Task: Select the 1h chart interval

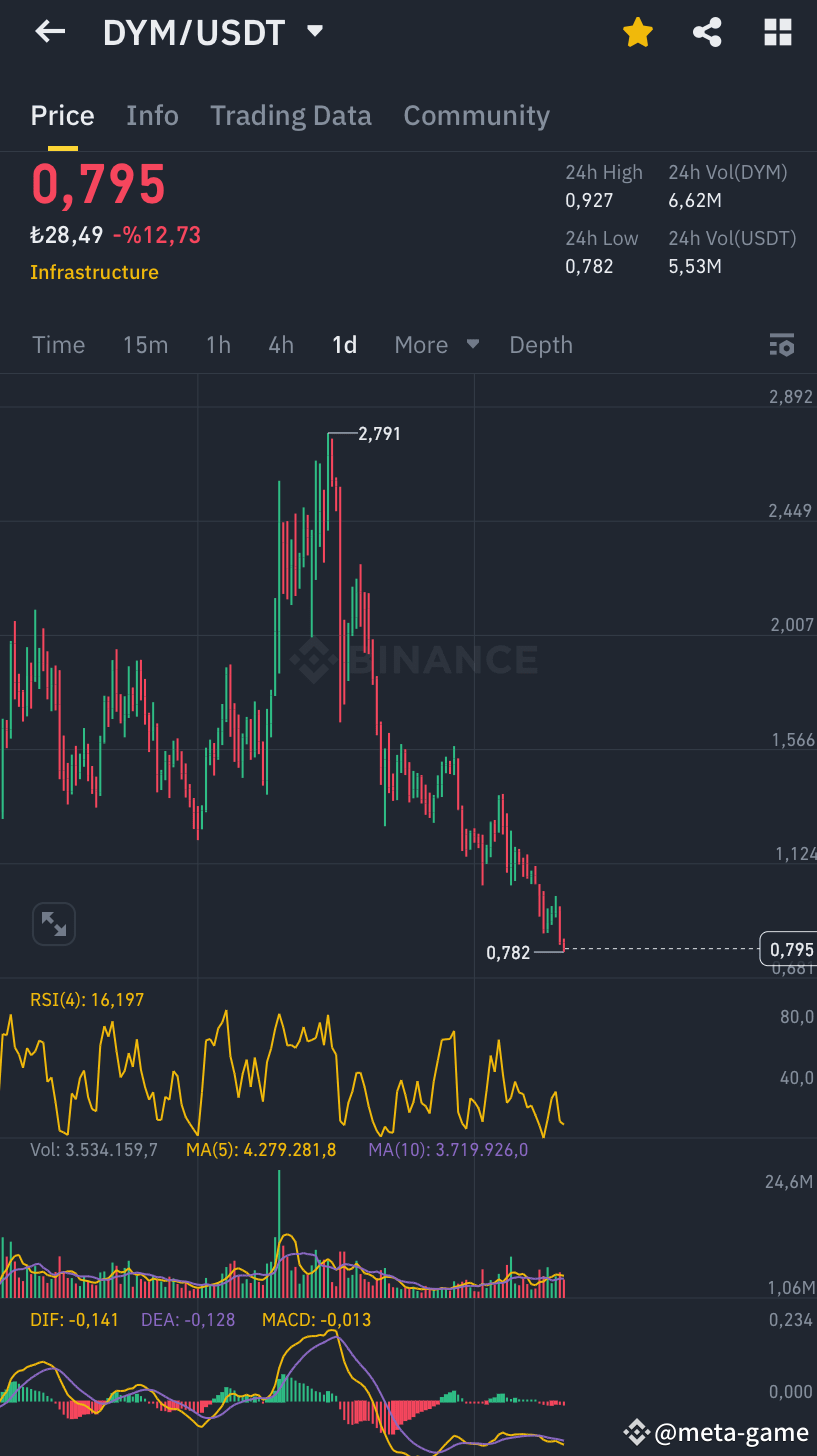Action: pos(218,345)
